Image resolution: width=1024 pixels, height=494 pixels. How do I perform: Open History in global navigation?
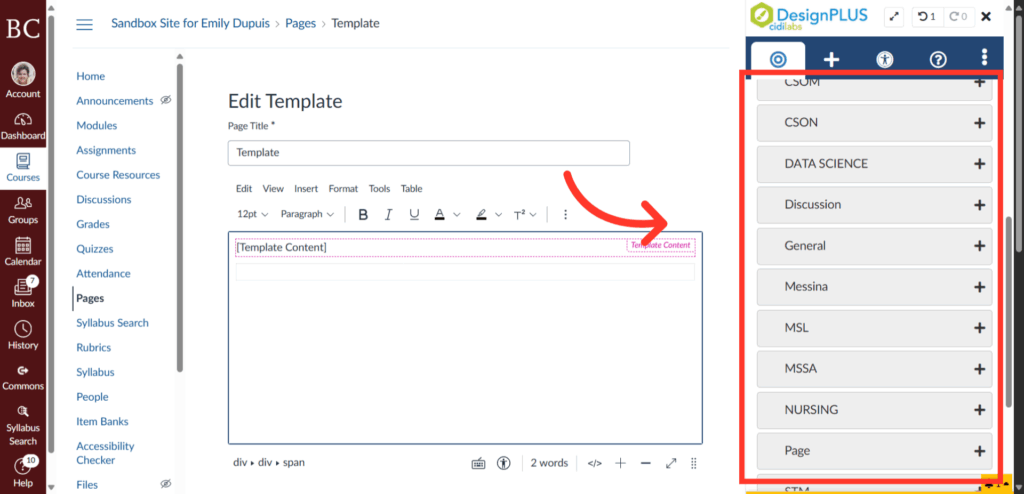click(23, 335)
